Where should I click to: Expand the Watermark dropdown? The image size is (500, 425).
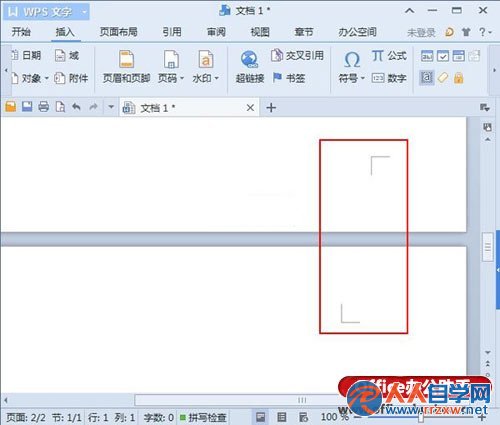(x=217, y=78)
